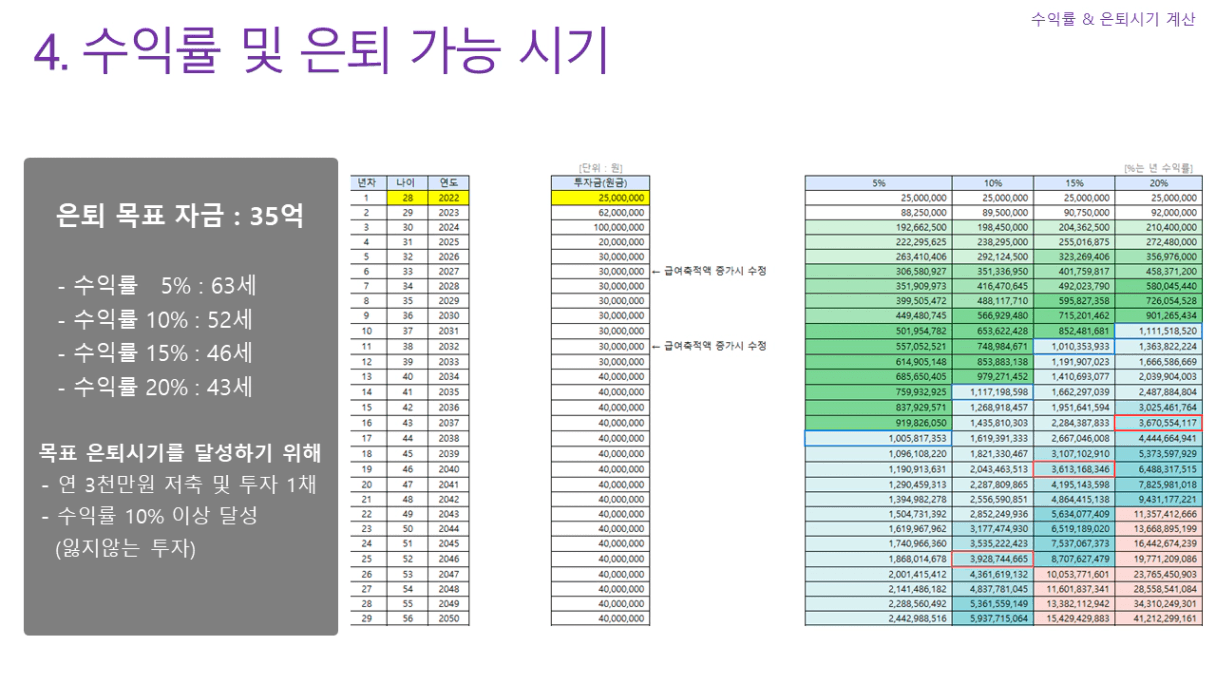Screen dimensions: 1216x684
Task: Select the line '- 수익률 15% : 46세'
Action: 156,354
